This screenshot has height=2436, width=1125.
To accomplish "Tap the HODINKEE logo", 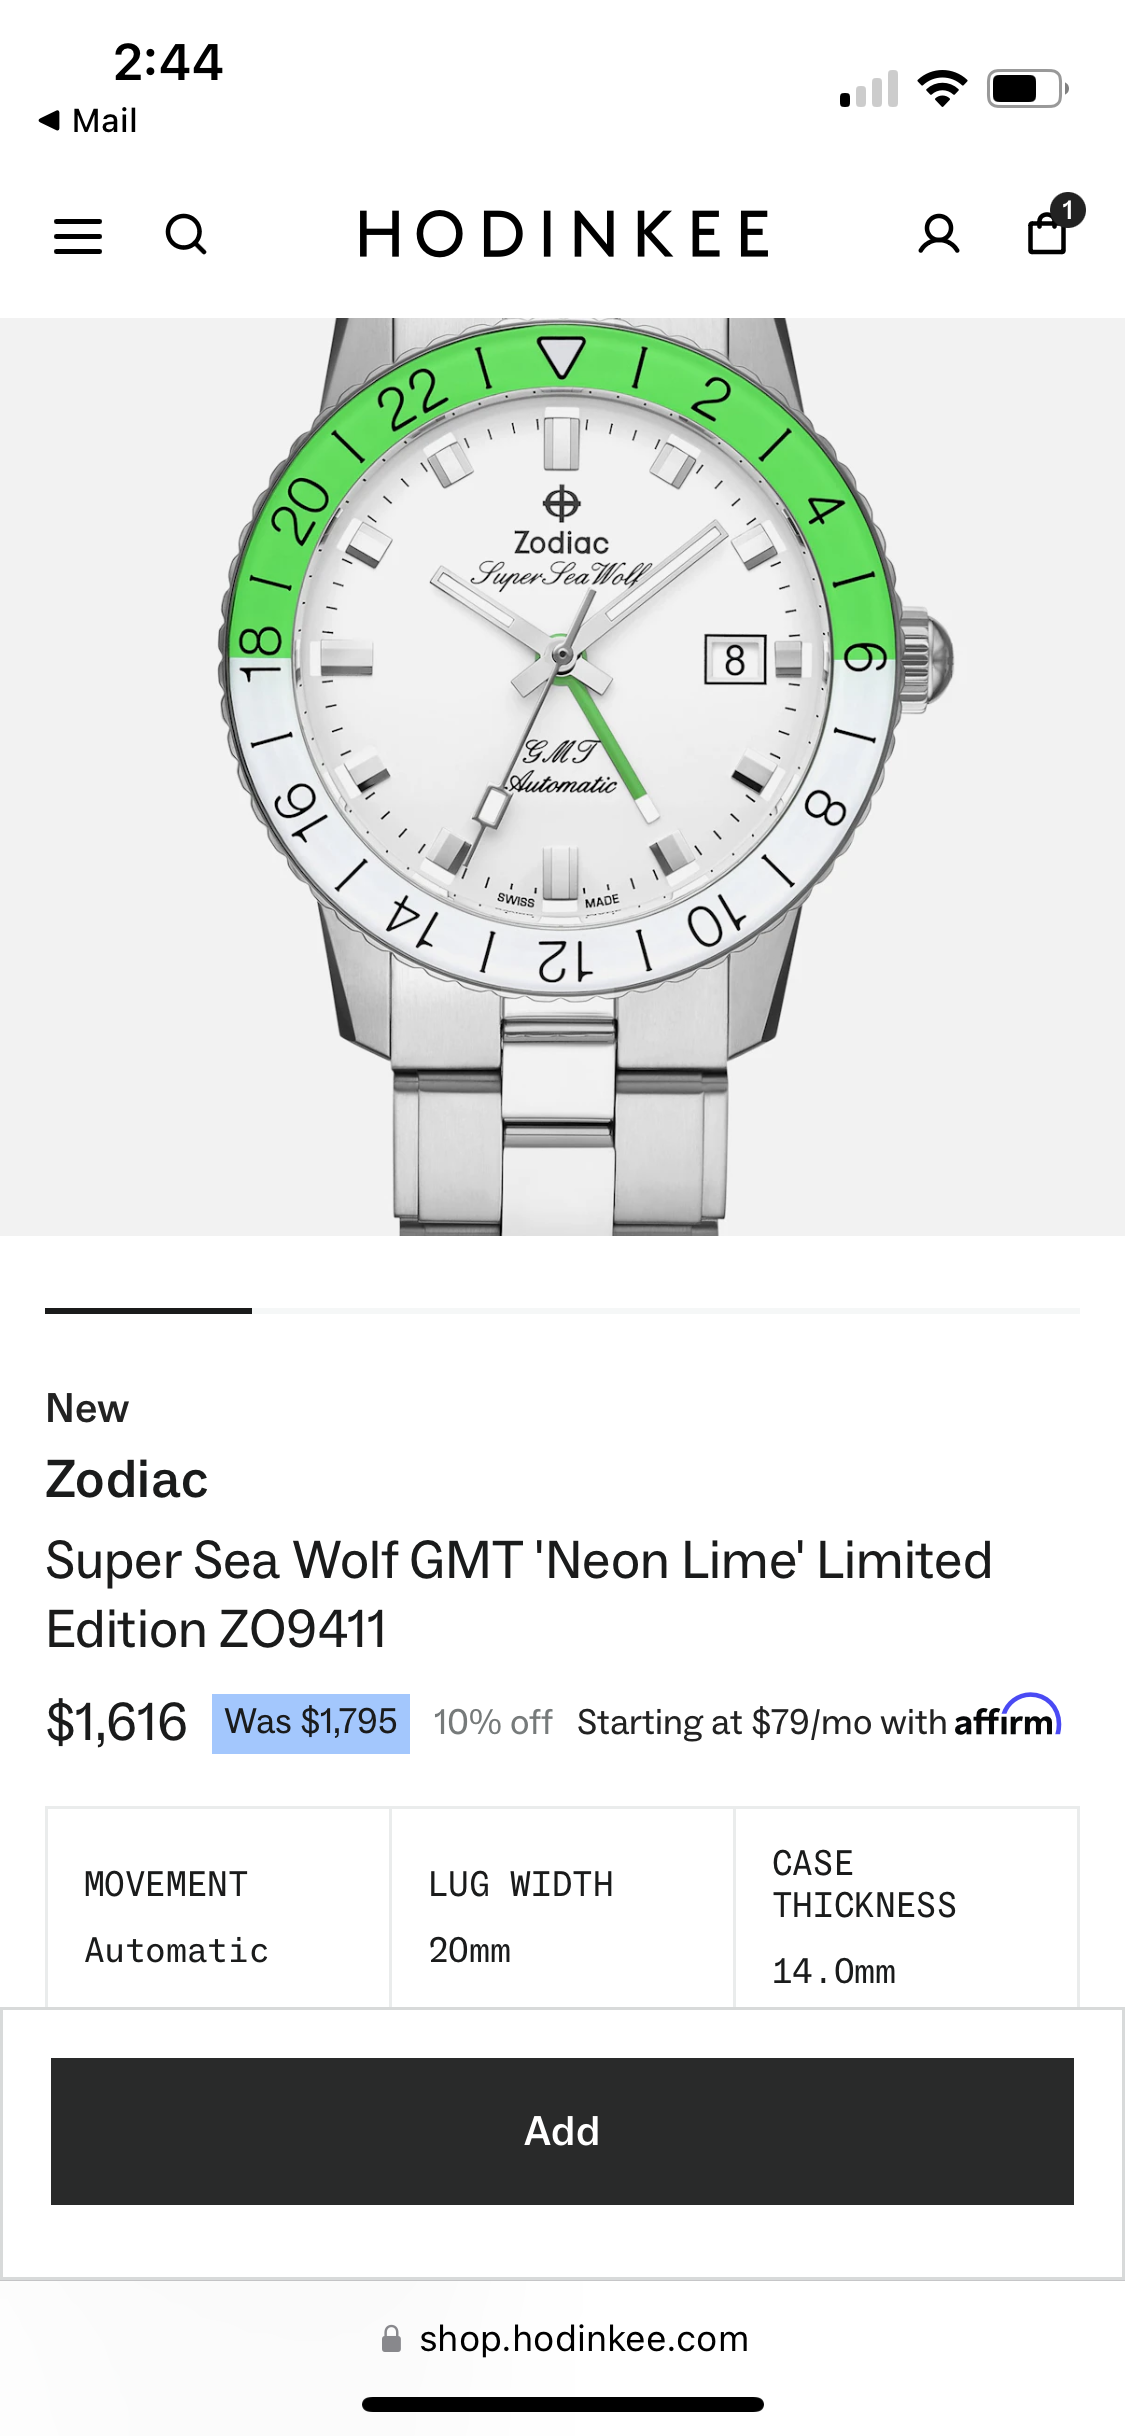I will point(563,235).
